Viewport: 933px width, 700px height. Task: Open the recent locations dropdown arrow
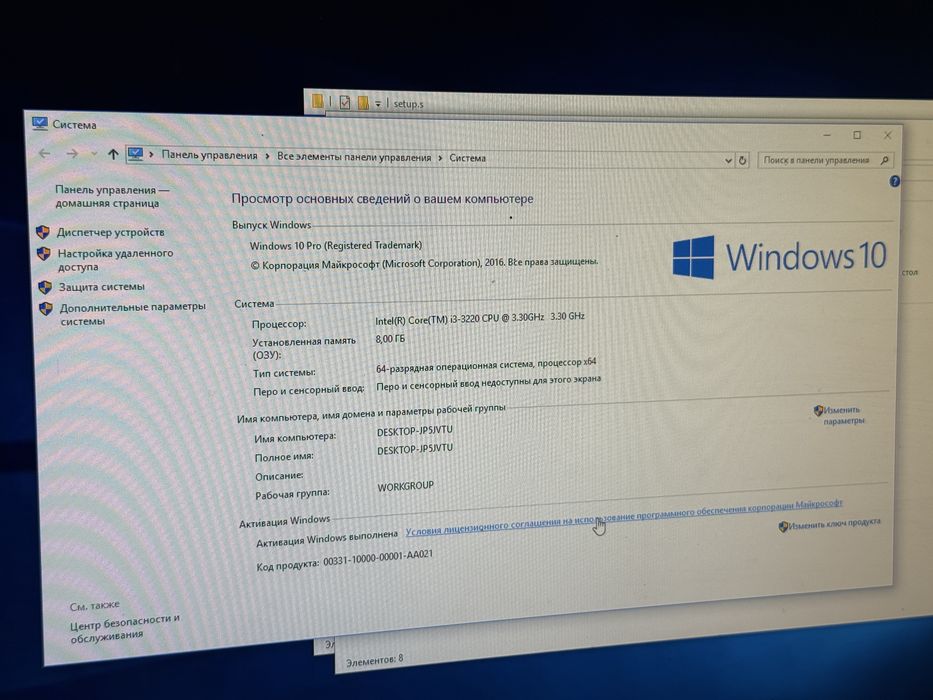(x=93, y=154)
